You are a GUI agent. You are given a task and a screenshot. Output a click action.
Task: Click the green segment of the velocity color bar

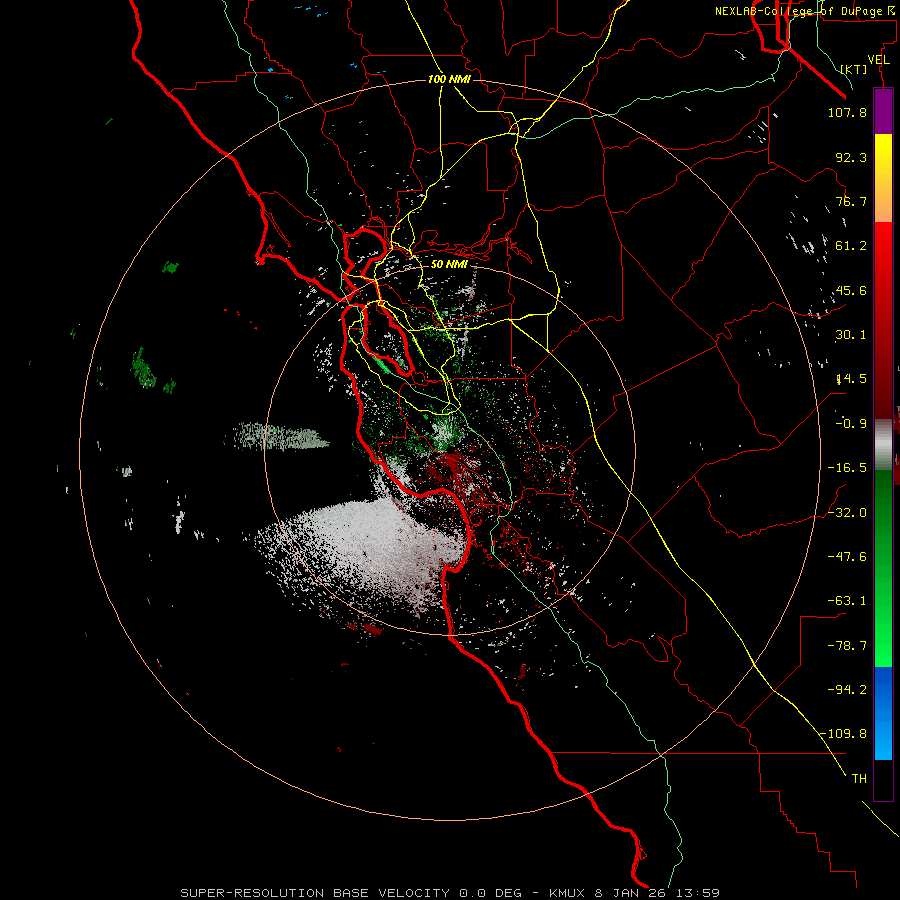[x=883, y=568]
